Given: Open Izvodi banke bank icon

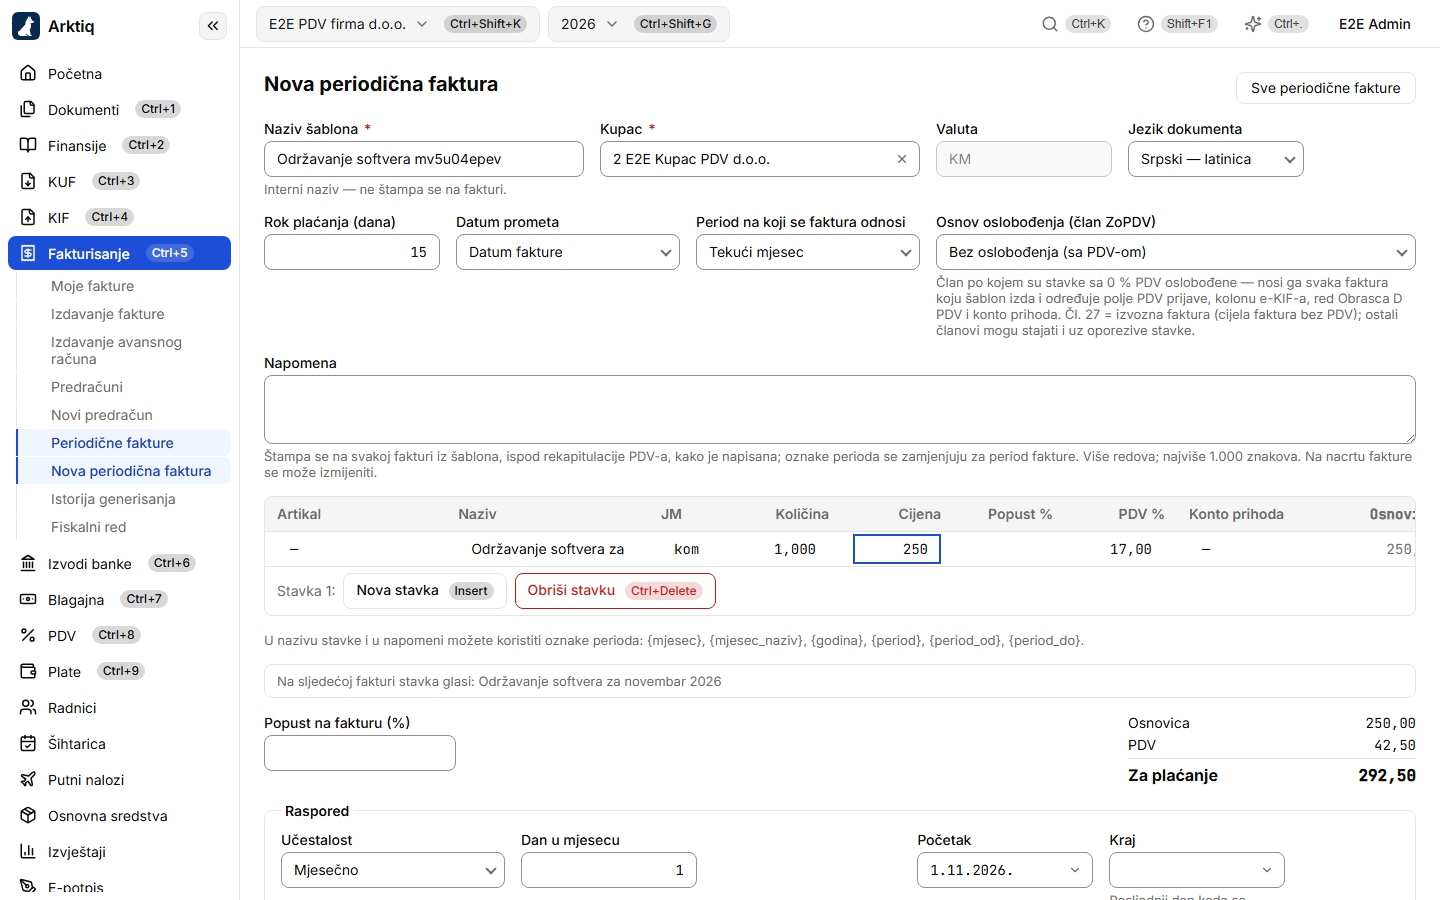Looking at the screenshot, I should point(28,563).
